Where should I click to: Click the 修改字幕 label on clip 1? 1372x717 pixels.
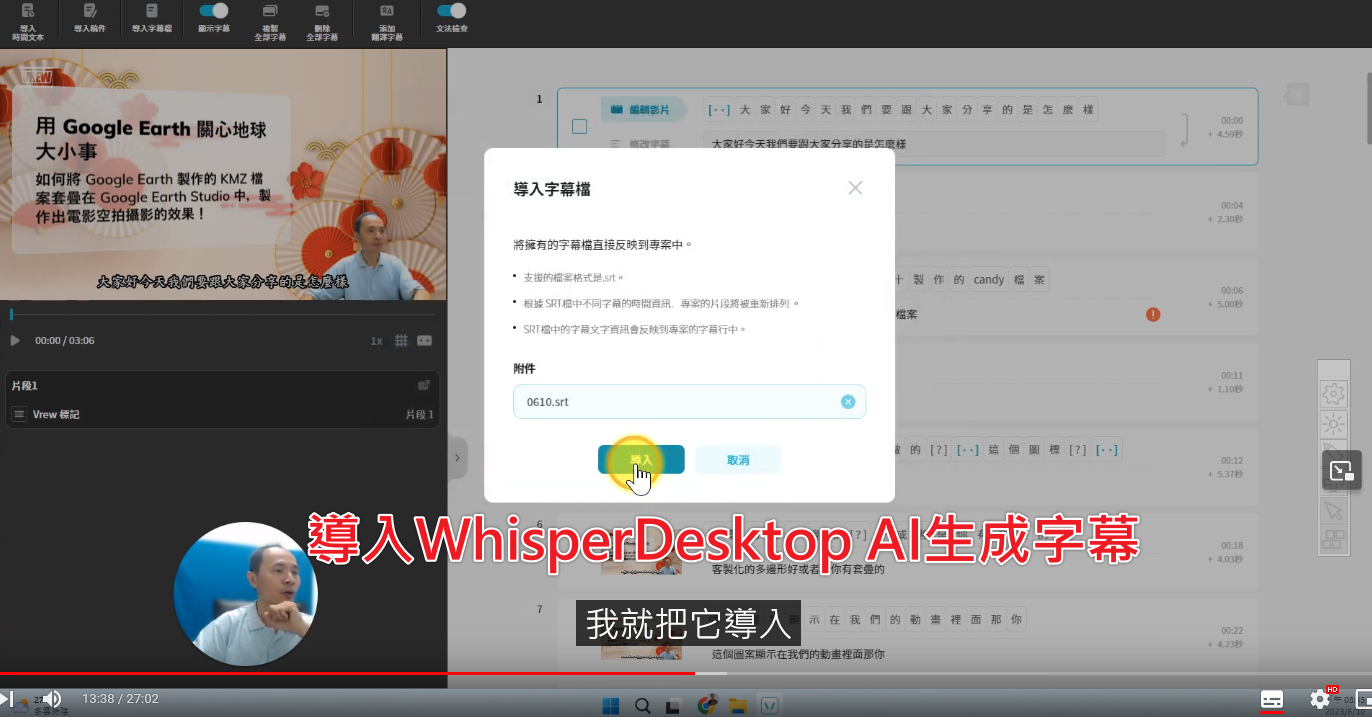(641, 144)
